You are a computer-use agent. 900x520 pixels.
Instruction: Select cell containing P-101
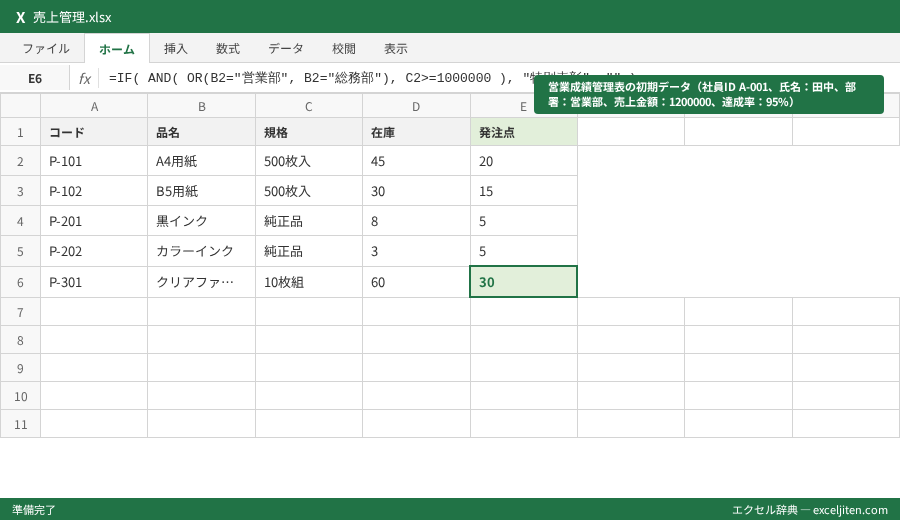pyautogui.click(x=94, y=161)
